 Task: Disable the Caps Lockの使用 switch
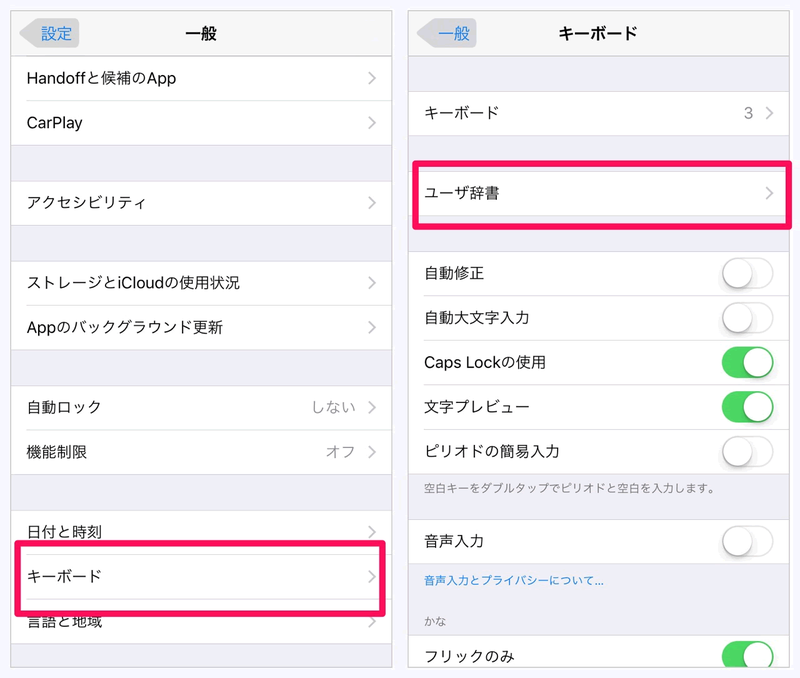click(747, 363)
